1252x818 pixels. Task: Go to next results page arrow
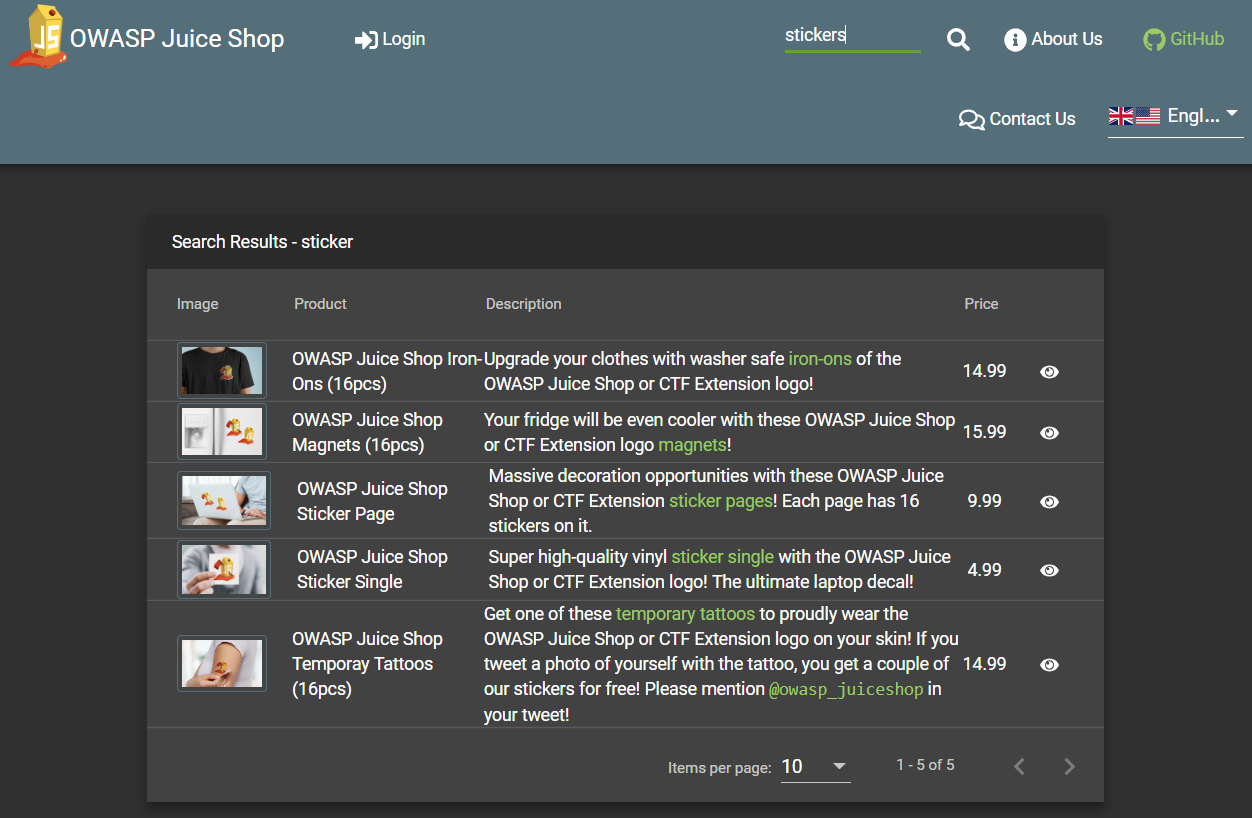tap(1069, 767)
